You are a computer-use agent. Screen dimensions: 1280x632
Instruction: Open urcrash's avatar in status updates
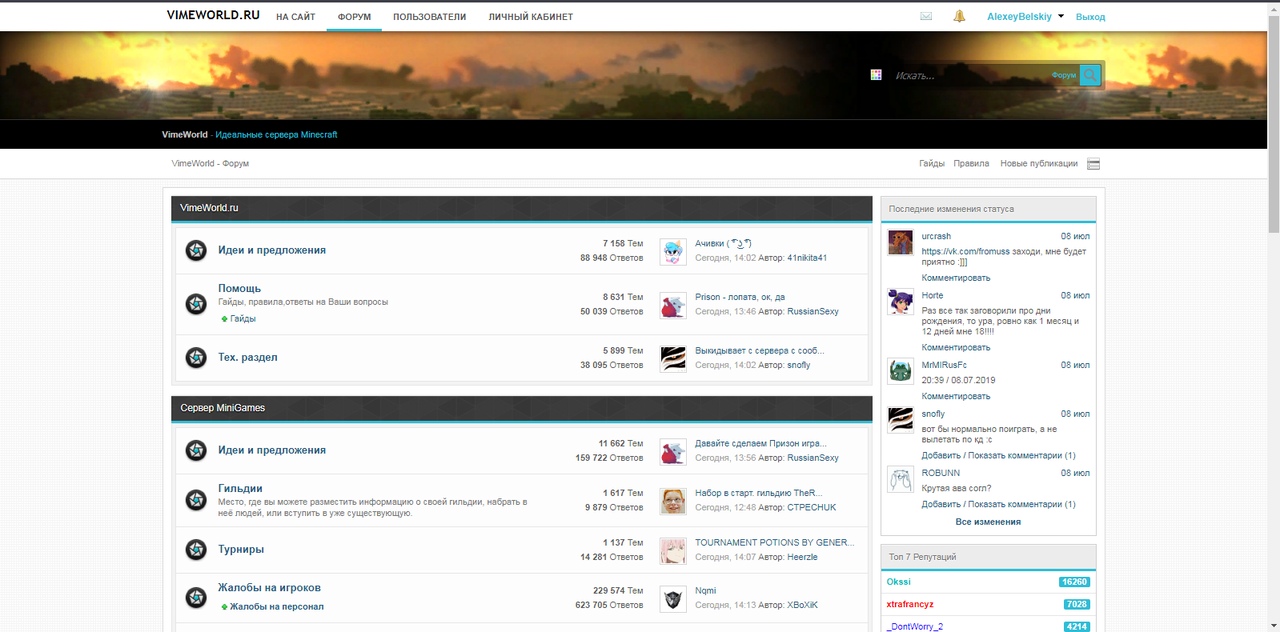900,243
